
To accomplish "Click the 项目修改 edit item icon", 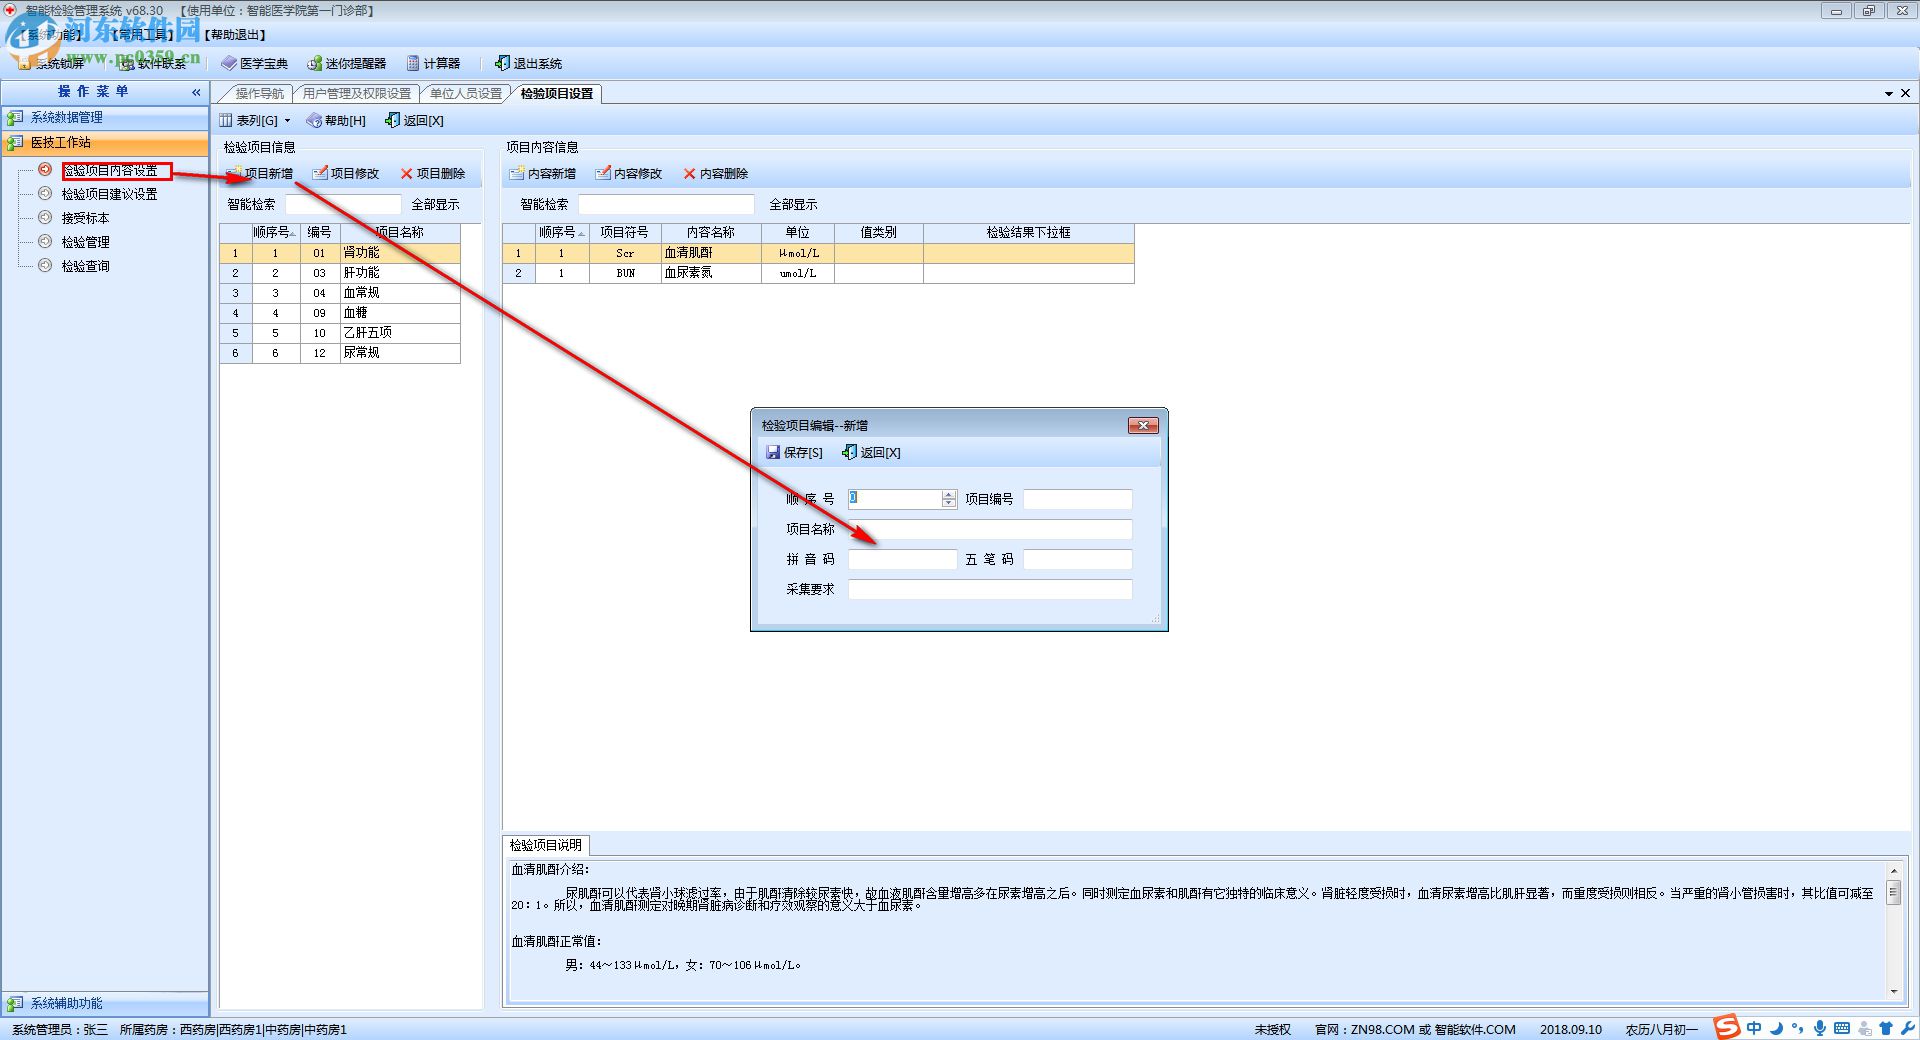I will [x=320, y=173].
